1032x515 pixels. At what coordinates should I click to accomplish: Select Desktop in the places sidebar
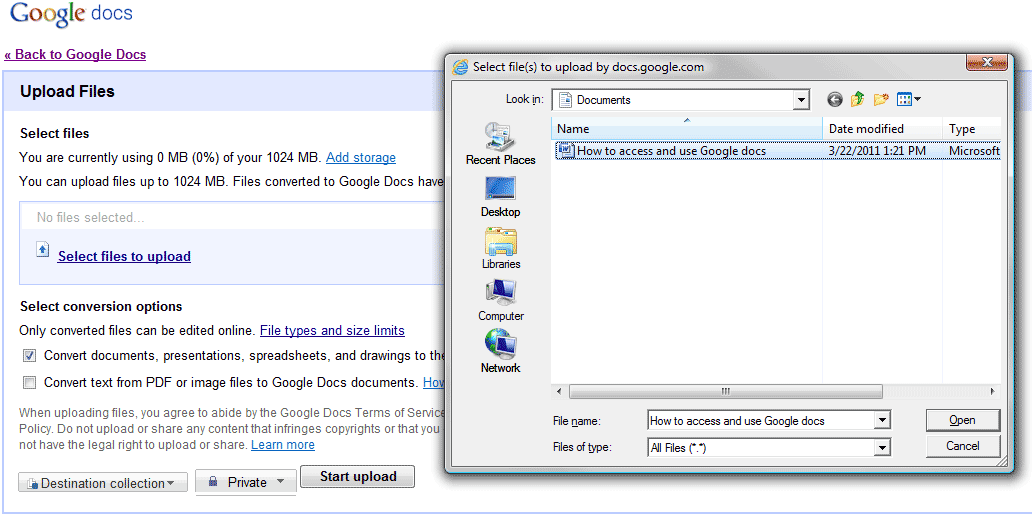point(501,197)
